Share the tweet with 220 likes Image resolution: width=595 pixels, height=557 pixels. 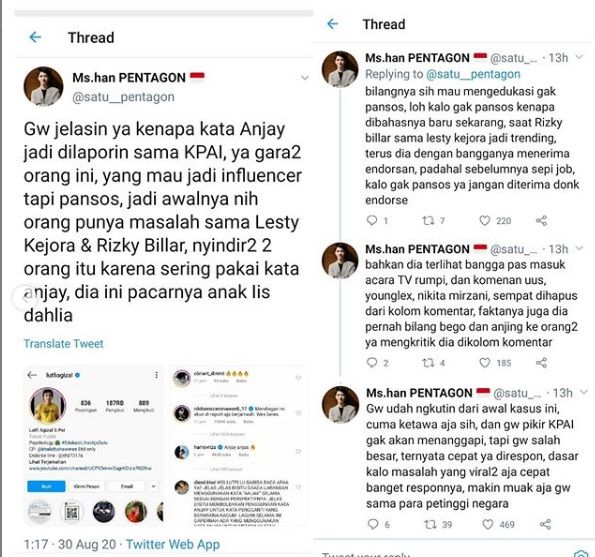541,220
